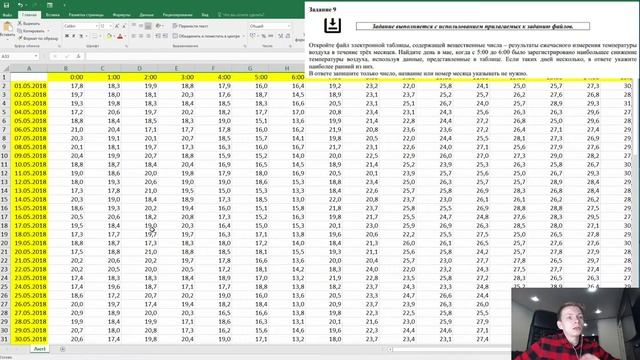Align text to bottom
The image size is (640, 360).
click(148, 26)
